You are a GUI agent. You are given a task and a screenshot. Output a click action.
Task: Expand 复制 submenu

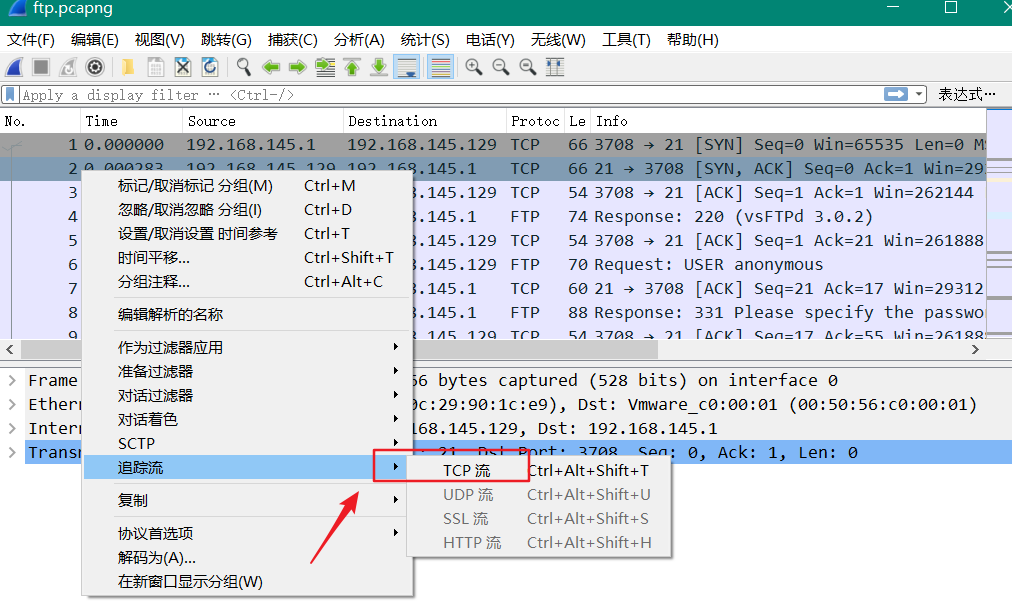tap(247, 500)
